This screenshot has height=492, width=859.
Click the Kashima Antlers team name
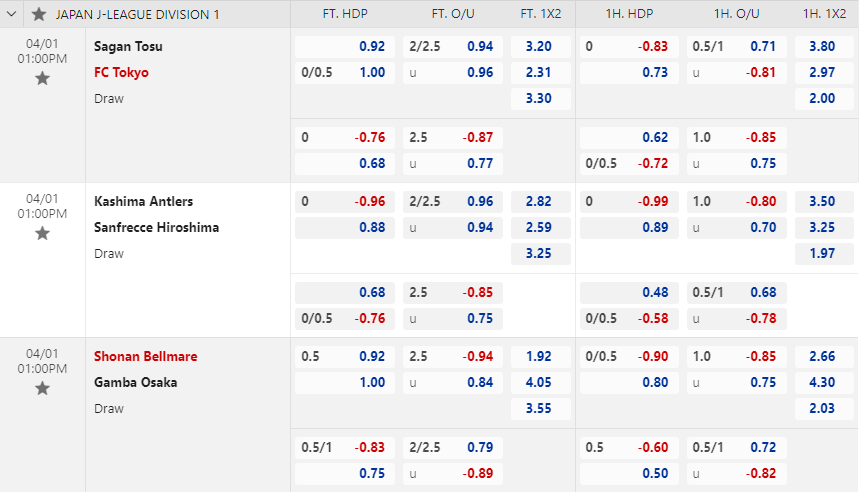[x=144, y=201]
